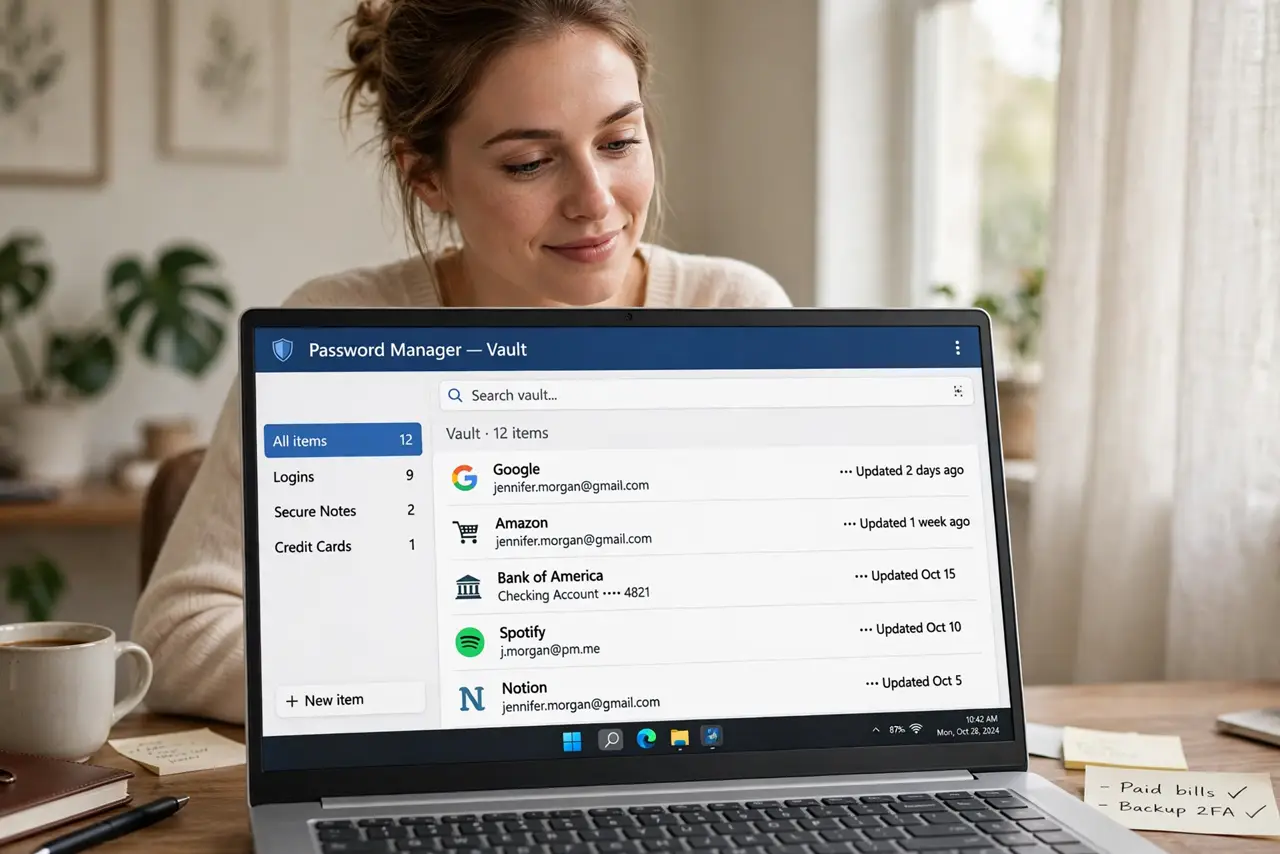Launch Microsoft Edge from the taskbar
The width and height of the screenshot is (1280, 854).
[646, 738]
